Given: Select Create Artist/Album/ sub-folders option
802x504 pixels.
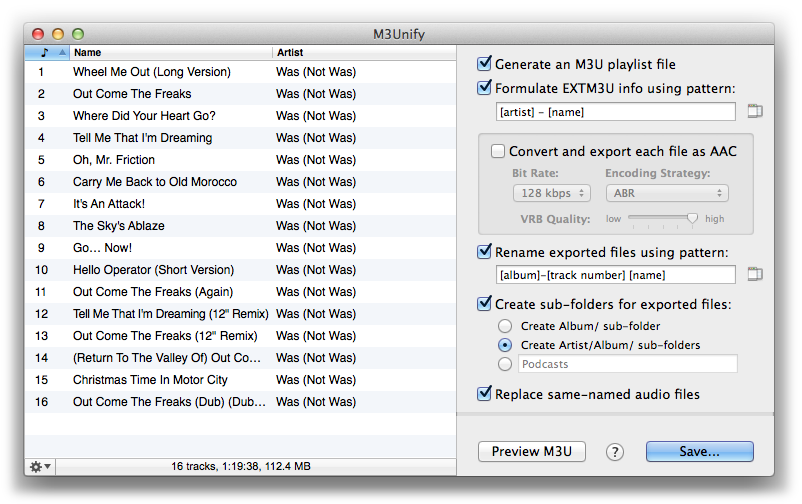Looking at the screenshot, I should [505, 345].
